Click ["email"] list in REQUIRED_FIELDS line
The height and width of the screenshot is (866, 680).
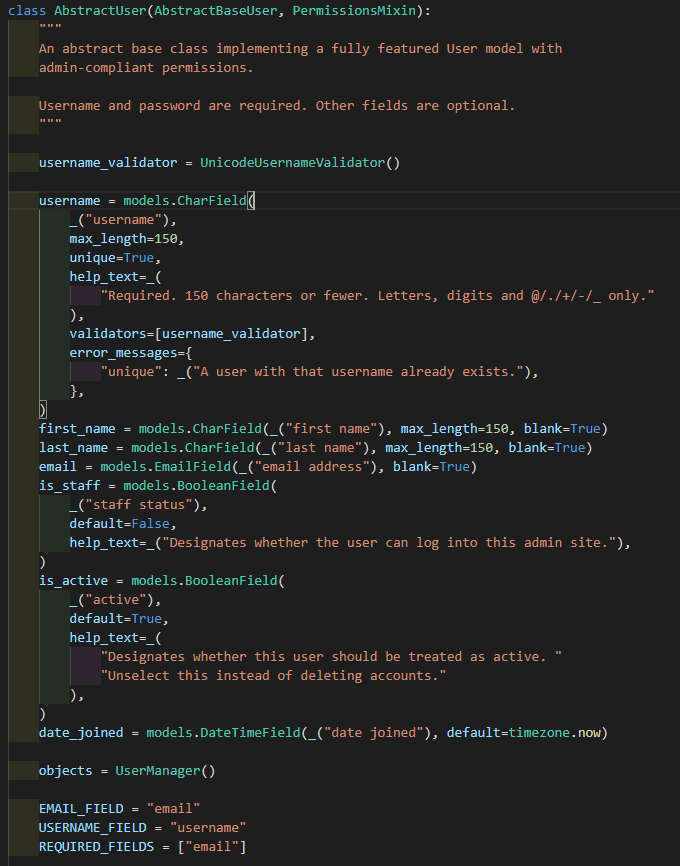pyautogui.click(x=212, y=846)
